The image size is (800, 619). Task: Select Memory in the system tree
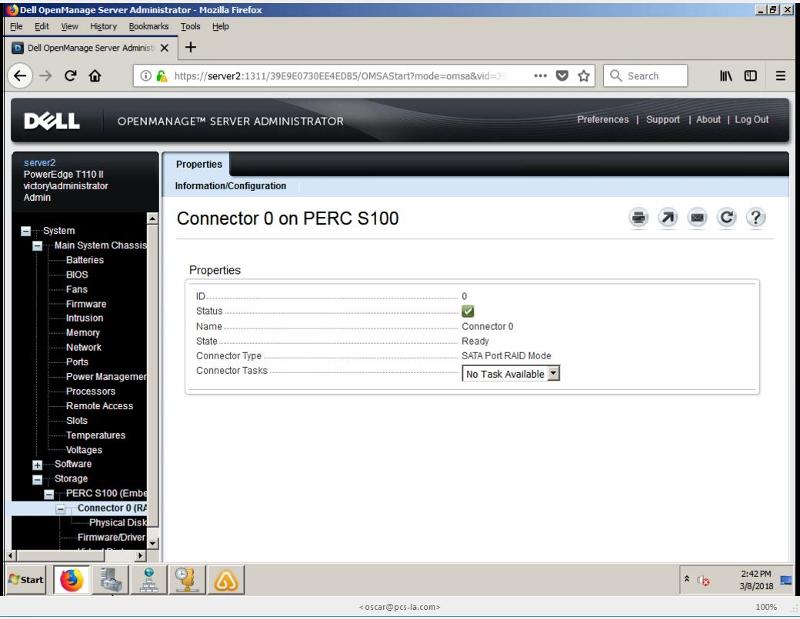point(83,333)
